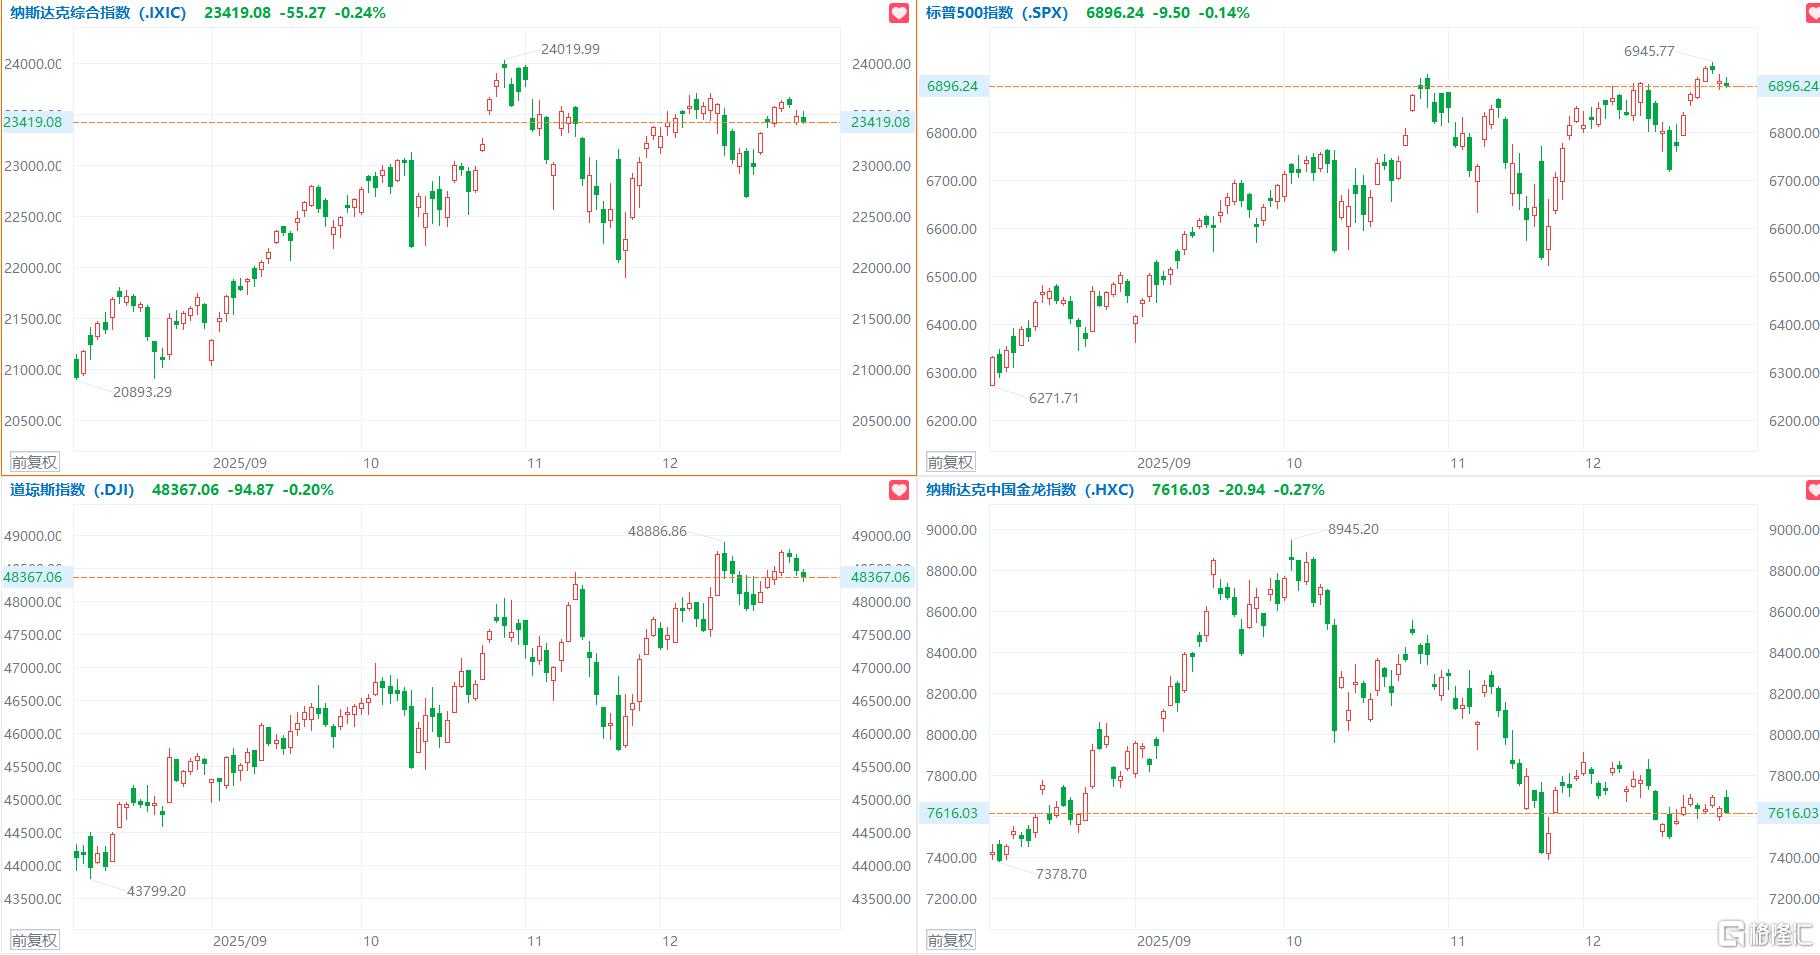Click the -0.24% percent change for .IXIC
The image size is (1820, 955).
pyautogui.click(x=361, y=13)
